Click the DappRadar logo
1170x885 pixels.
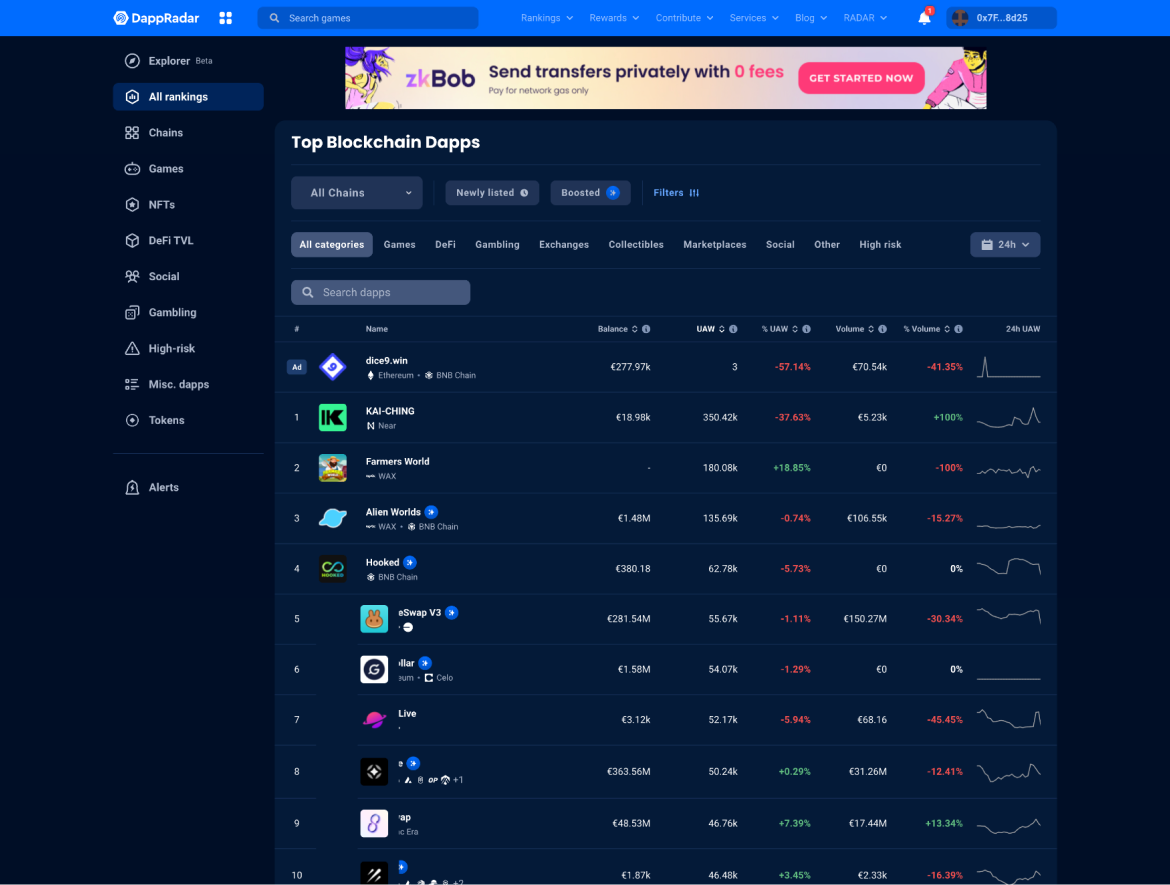click(156, 18)
